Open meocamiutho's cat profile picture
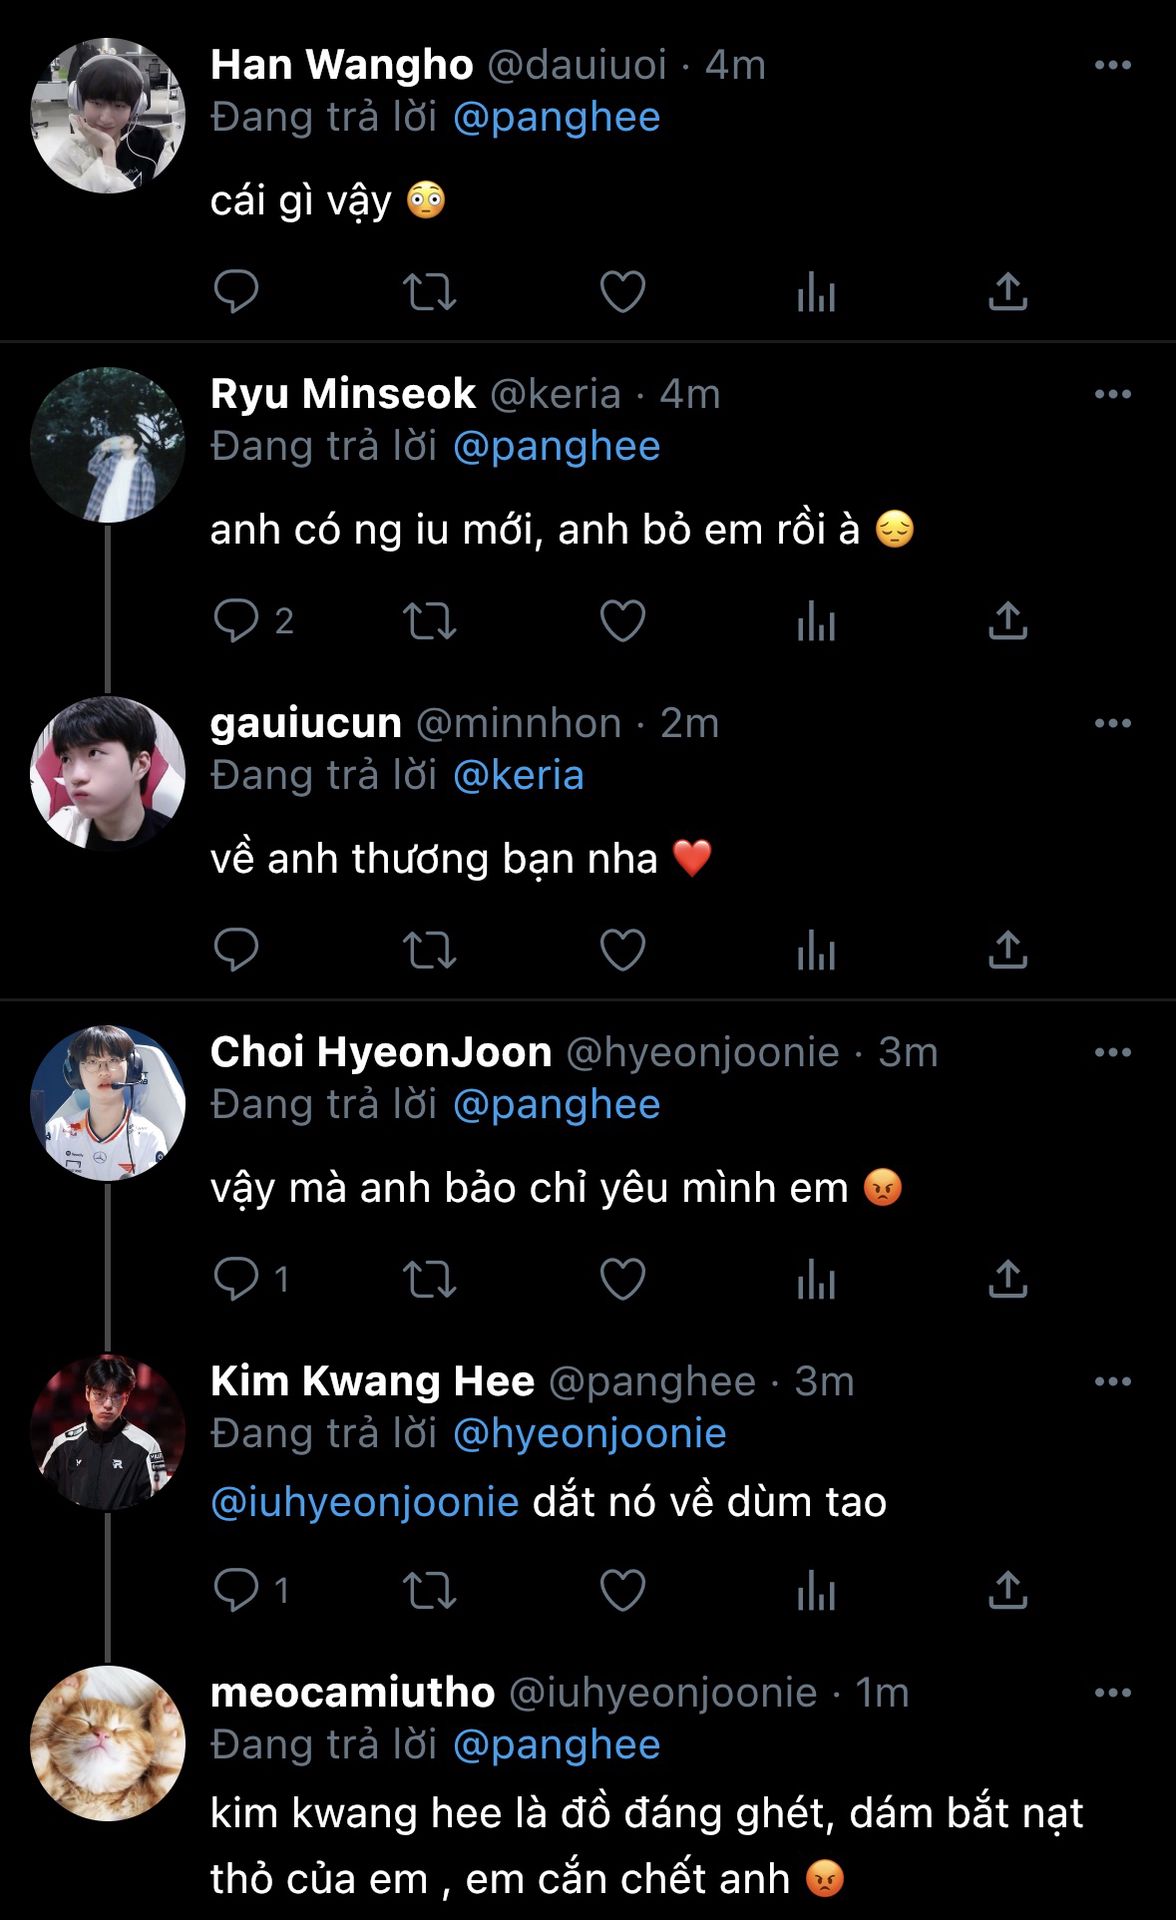Image resolution: width=1176 pixels, height=1920 pixels. pos(108,1743)
